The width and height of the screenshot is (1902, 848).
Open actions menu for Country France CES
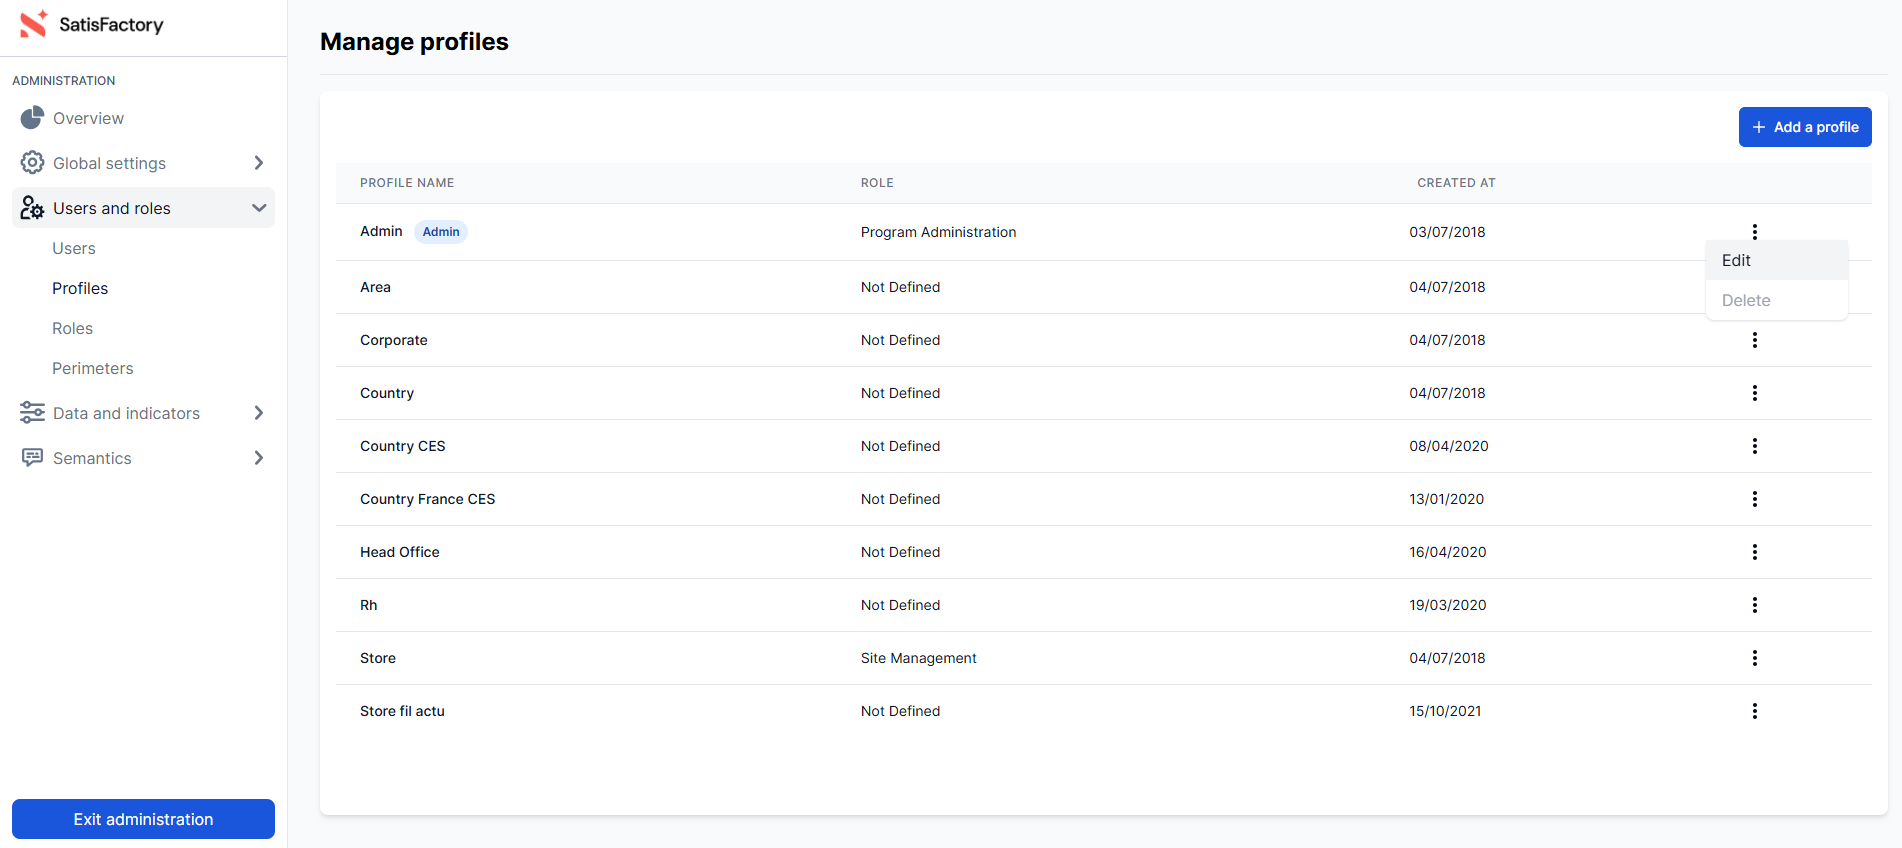coord(1754,499)
